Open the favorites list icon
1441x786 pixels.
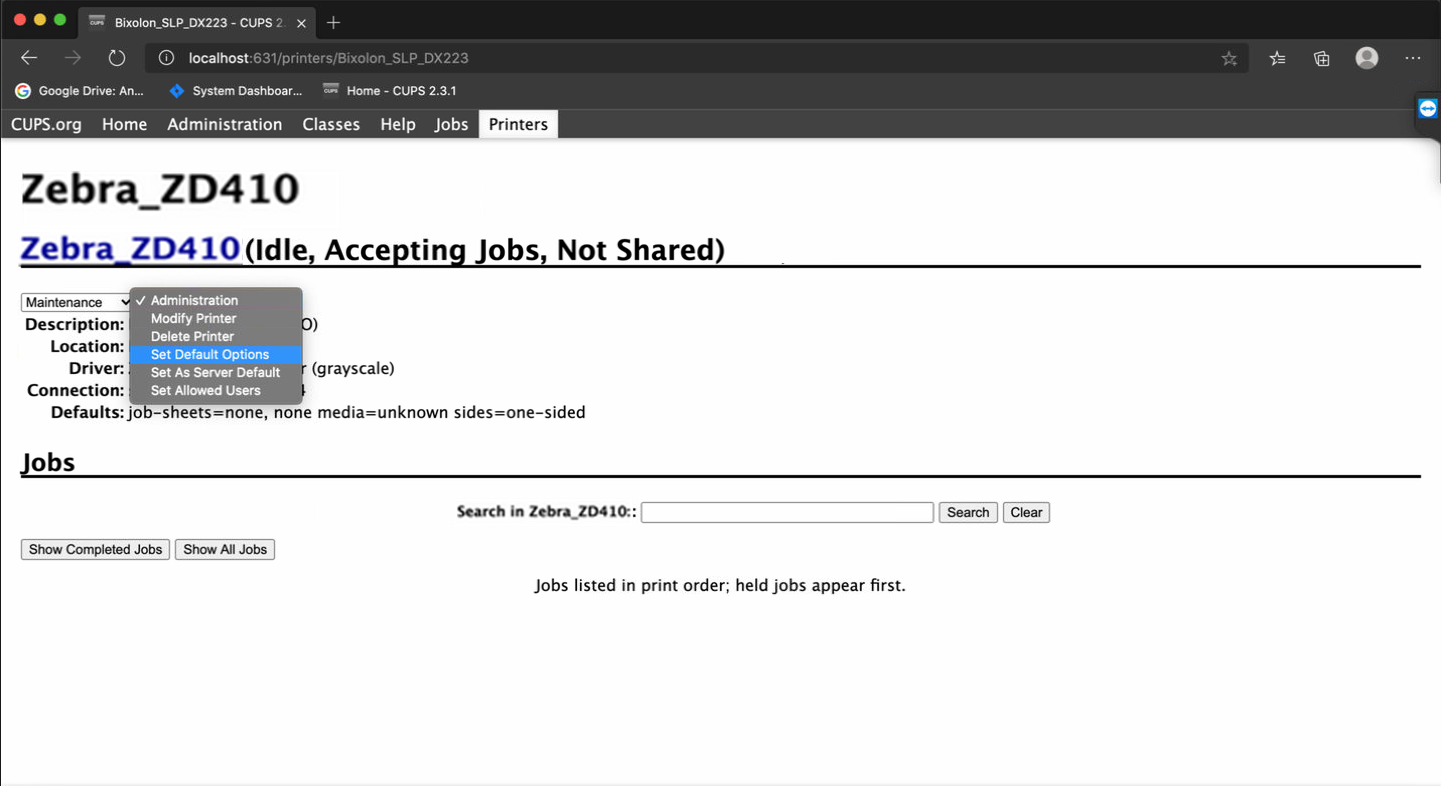1277,58
